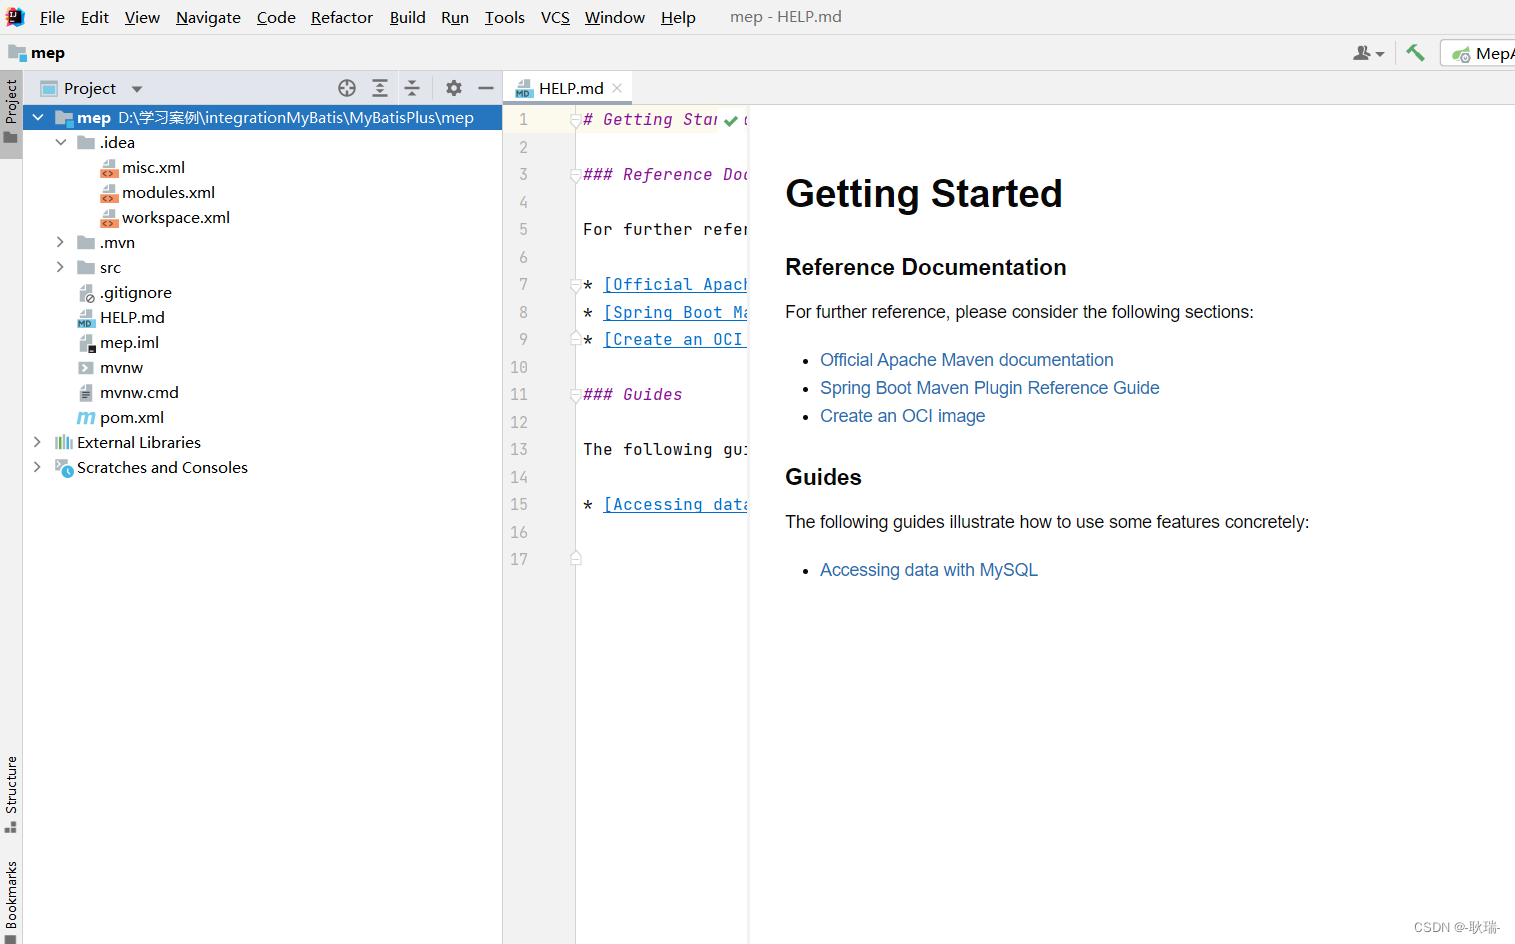Open Accessing data with MySQL link
This screenshot has width=1515, height=944.
coord(929,570)
